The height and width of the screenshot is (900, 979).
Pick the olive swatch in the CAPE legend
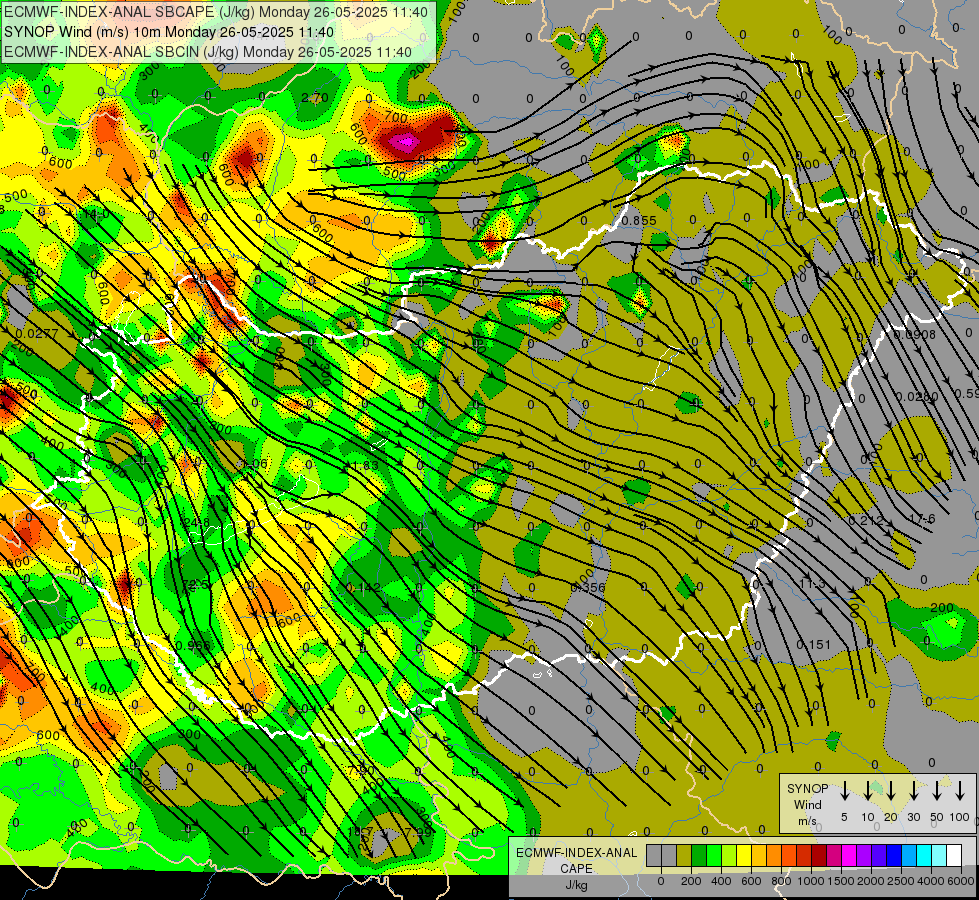coord(684,855)
